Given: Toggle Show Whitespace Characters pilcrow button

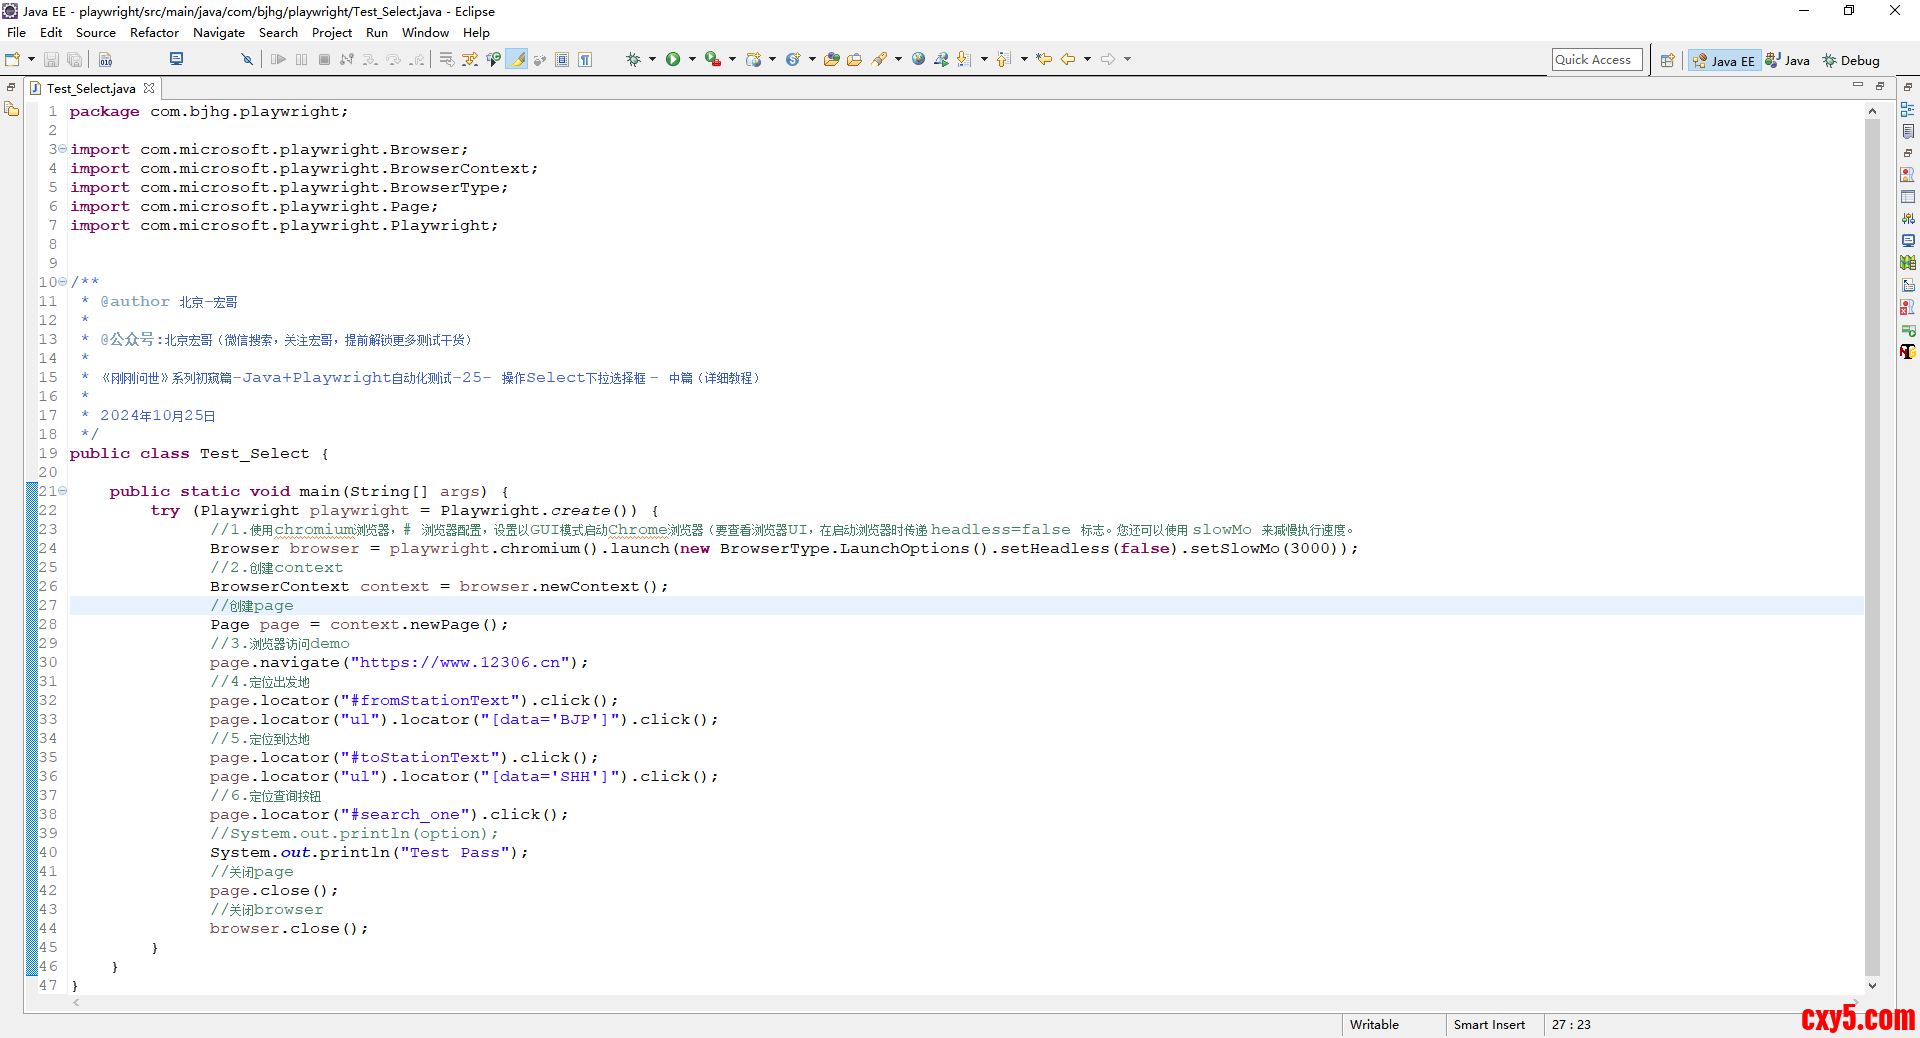Looking at the screenshot, I should pos(585,60).
